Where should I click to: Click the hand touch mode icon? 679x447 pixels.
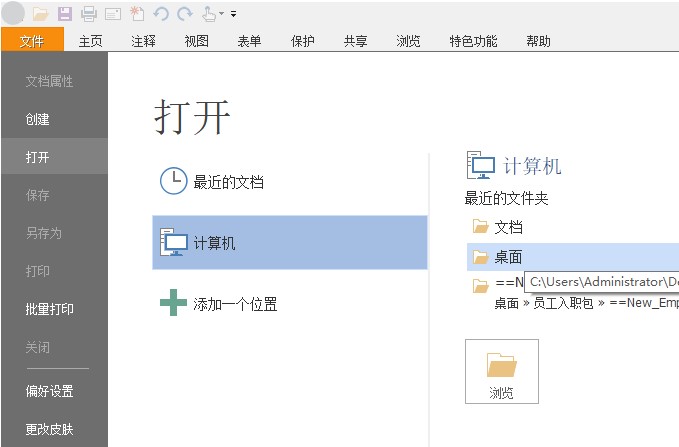[209, 14]
